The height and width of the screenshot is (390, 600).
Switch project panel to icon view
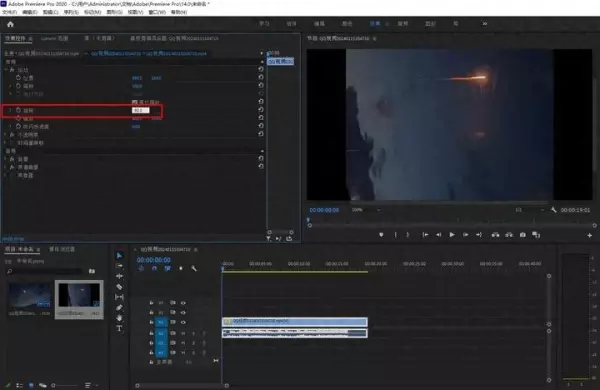[31, 385]
